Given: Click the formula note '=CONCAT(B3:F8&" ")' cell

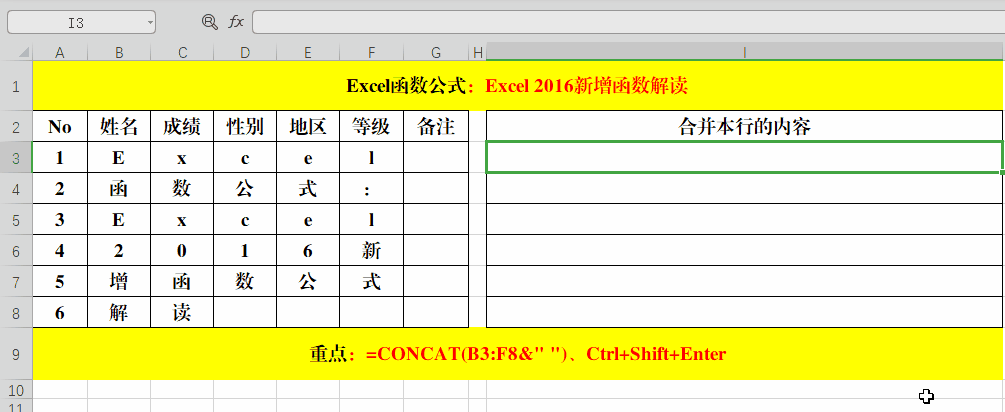Looking at the screenshot, I should (517, 354).
